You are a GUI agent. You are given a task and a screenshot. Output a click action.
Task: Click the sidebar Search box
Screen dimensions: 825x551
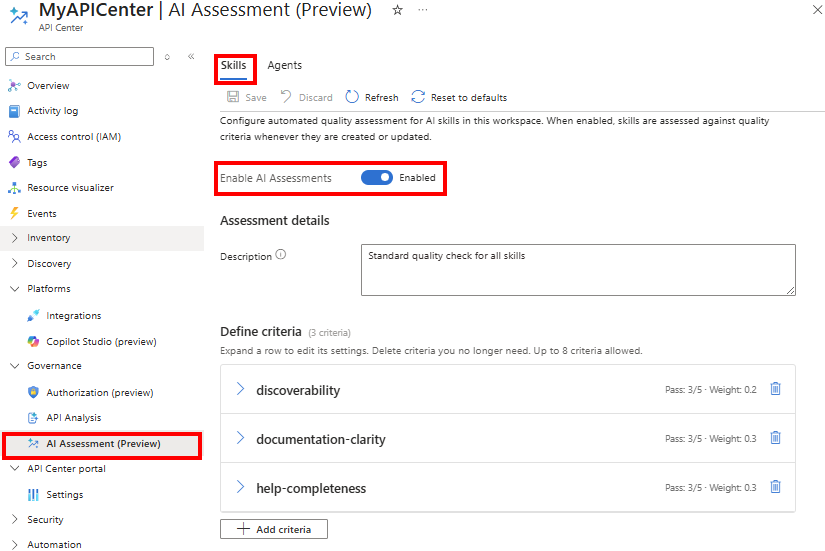click(x=79, y=56)
